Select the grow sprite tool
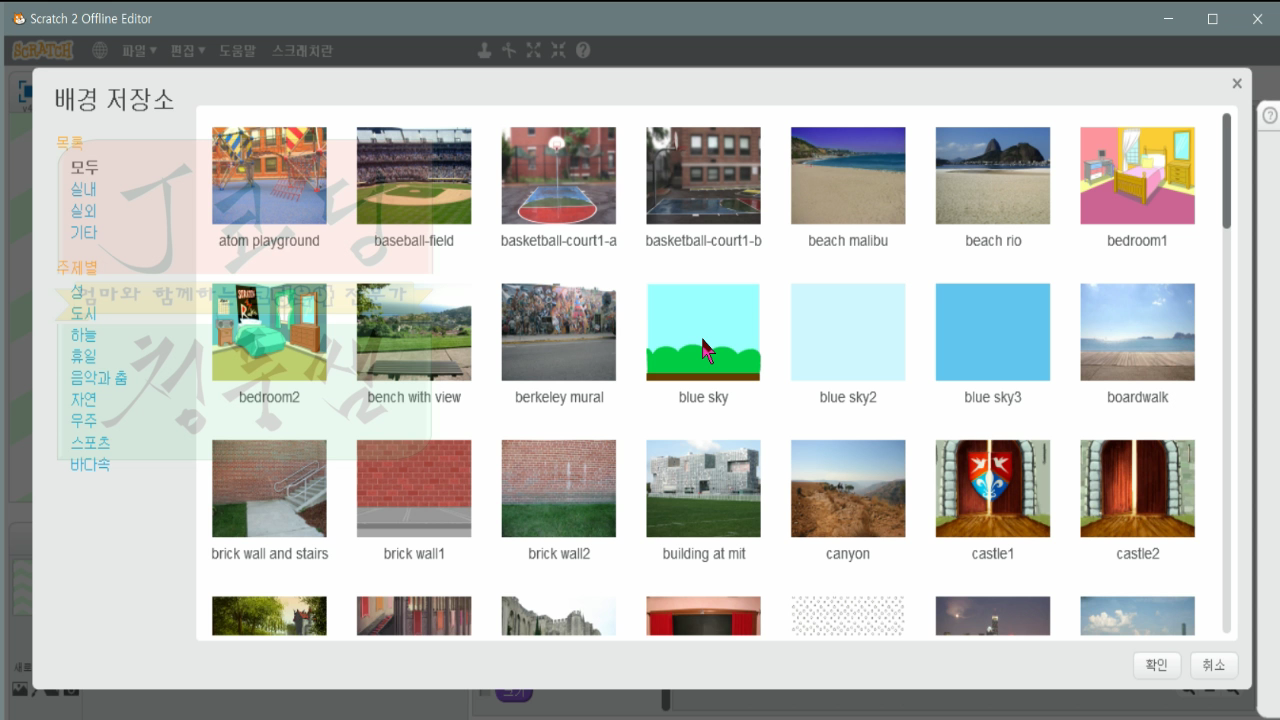Viewport: 1280px width, 720px height. tap(534, 50)
